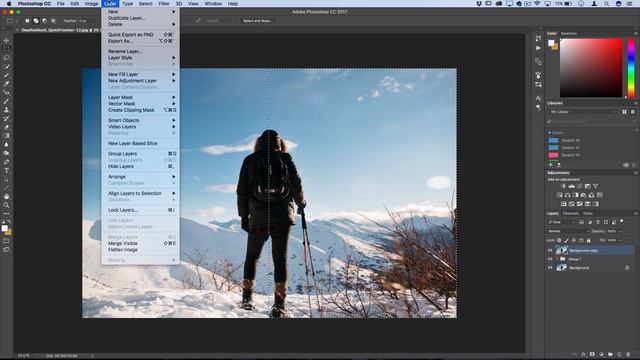The width and height of the screenshot is (640, 360).
Task: Click Lock all padlock icon
Action: tap(588, 240)
